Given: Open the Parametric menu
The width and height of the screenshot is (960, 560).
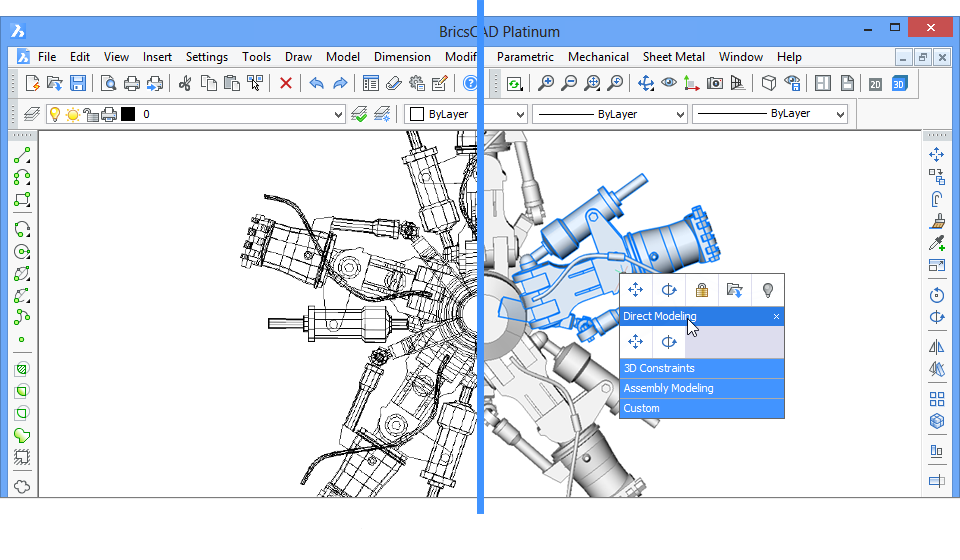Looking at the screenshot, I should pyautogui.click(x=526, y=57).
